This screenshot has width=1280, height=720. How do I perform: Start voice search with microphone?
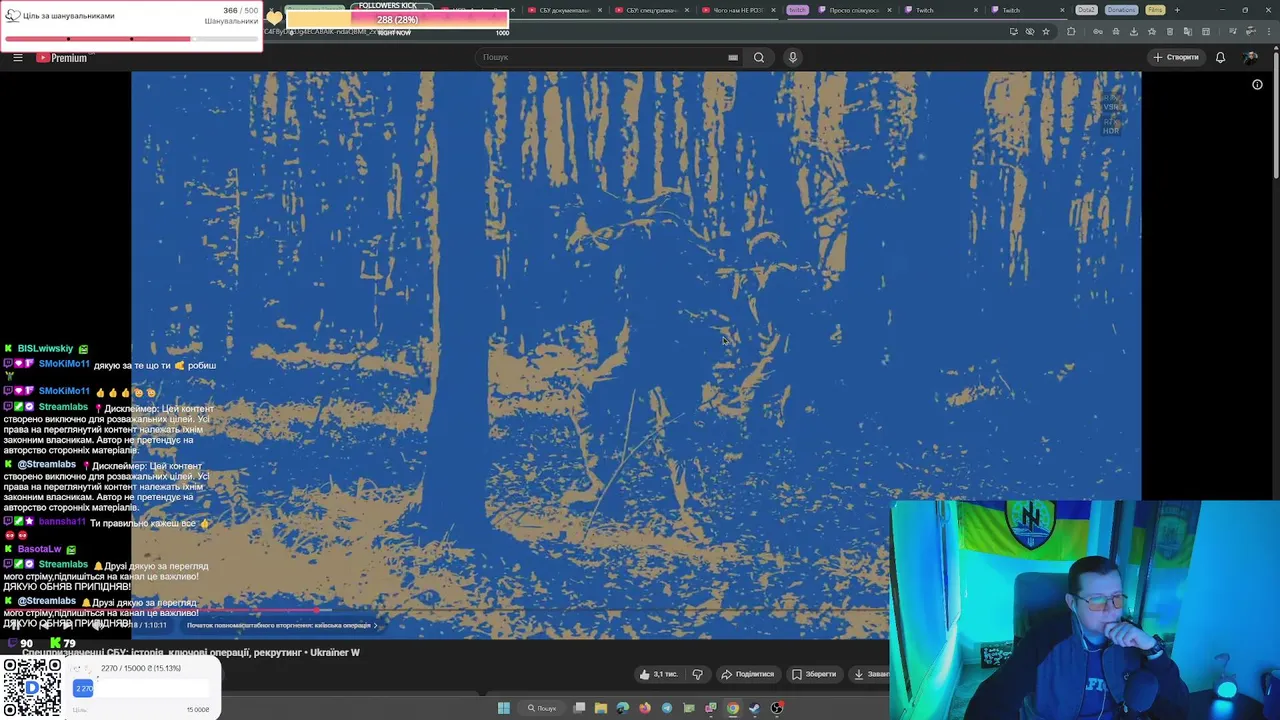(793, 57)
